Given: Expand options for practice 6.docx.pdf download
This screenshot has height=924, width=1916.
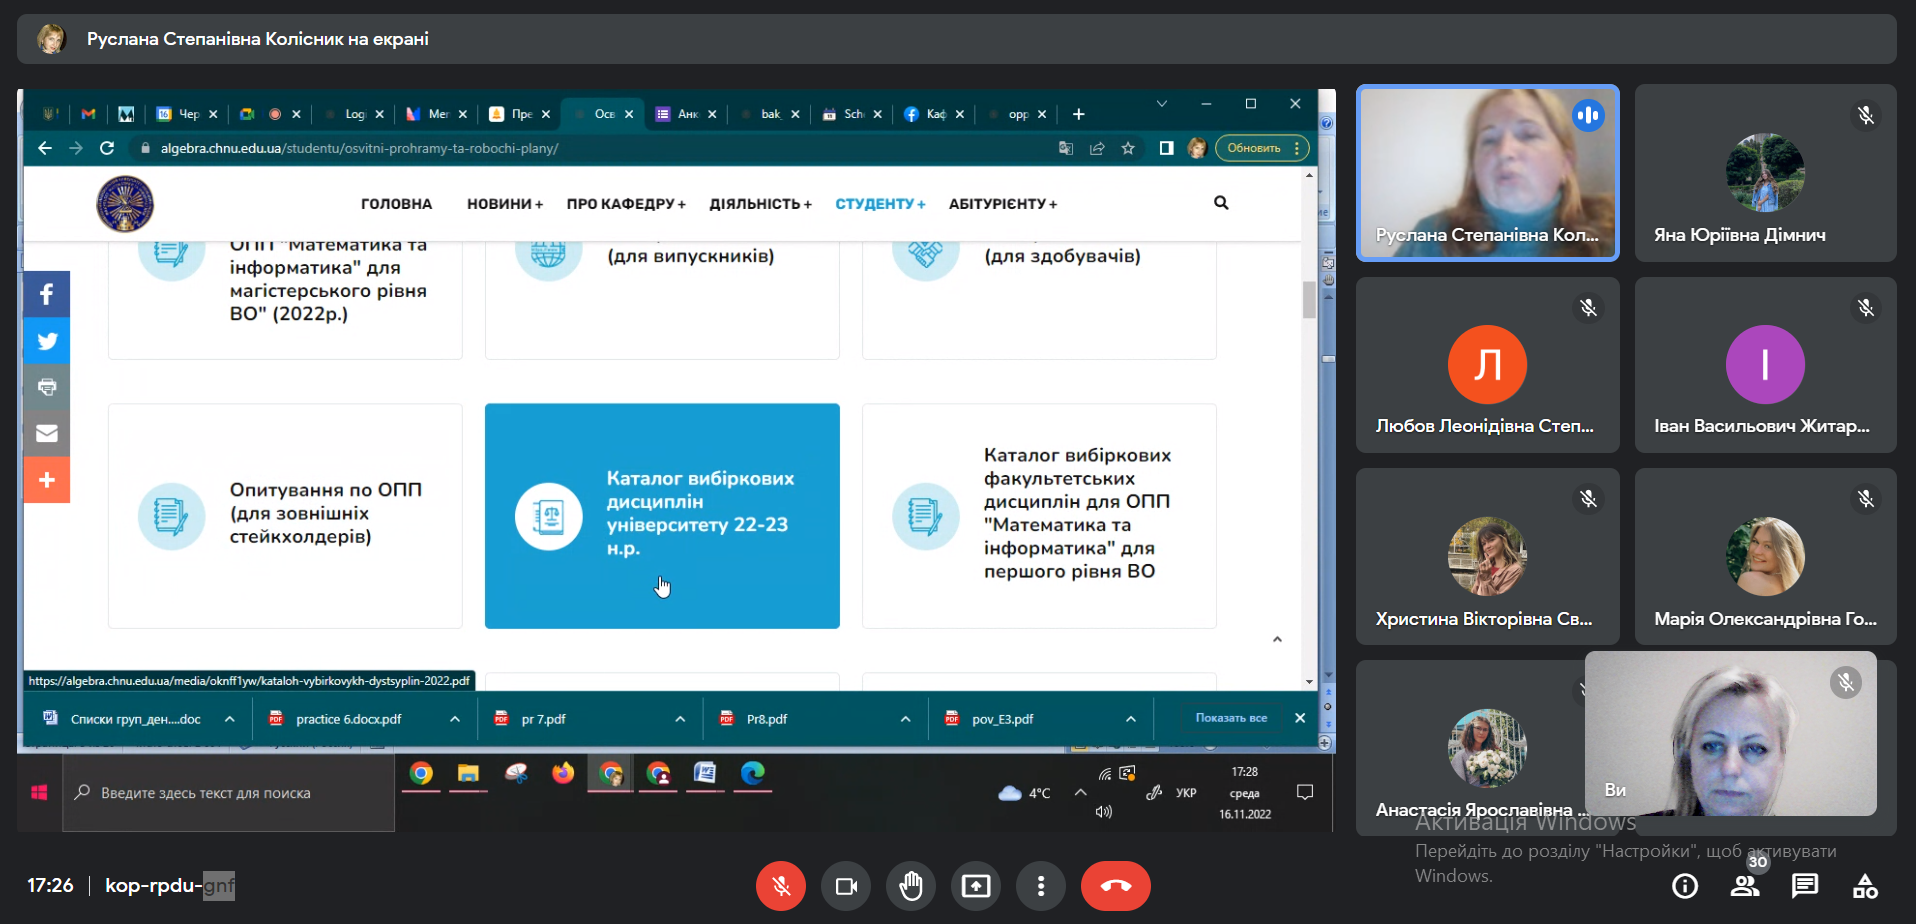Looking at the screenshot, I should tap(455, 719).
